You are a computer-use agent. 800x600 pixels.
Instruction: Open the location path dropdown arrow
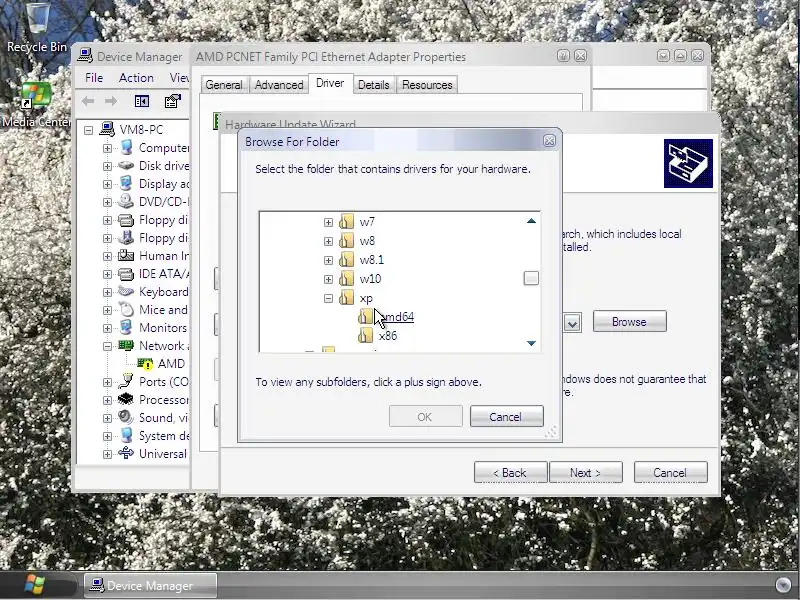(x=572, y=322)
